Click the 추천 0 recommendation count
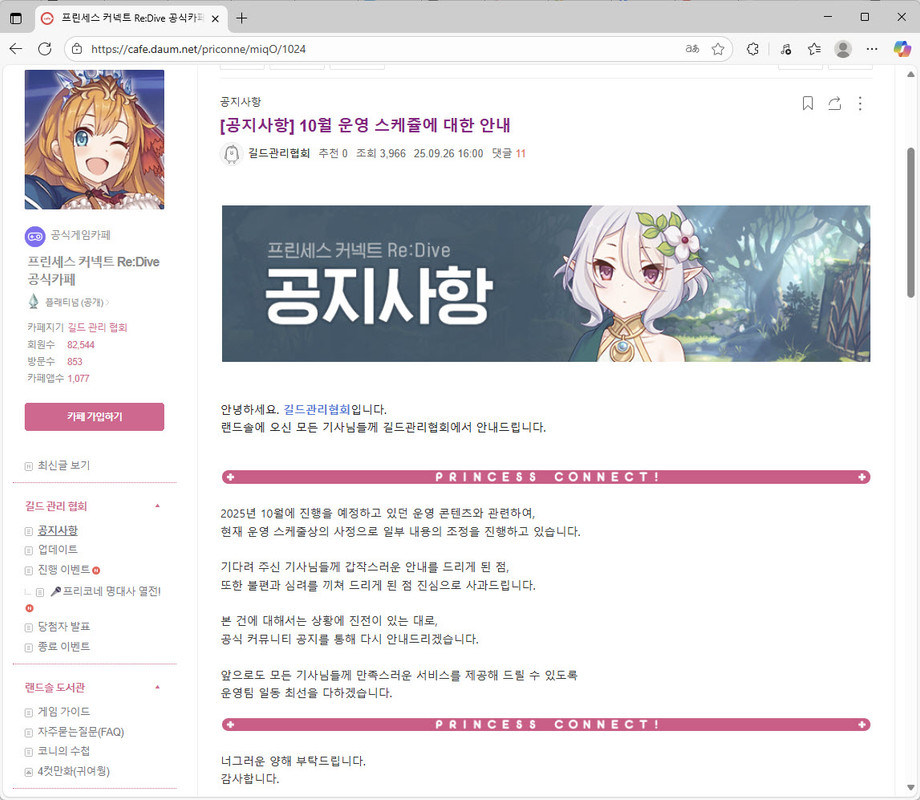920x800 pixels. 333,153
